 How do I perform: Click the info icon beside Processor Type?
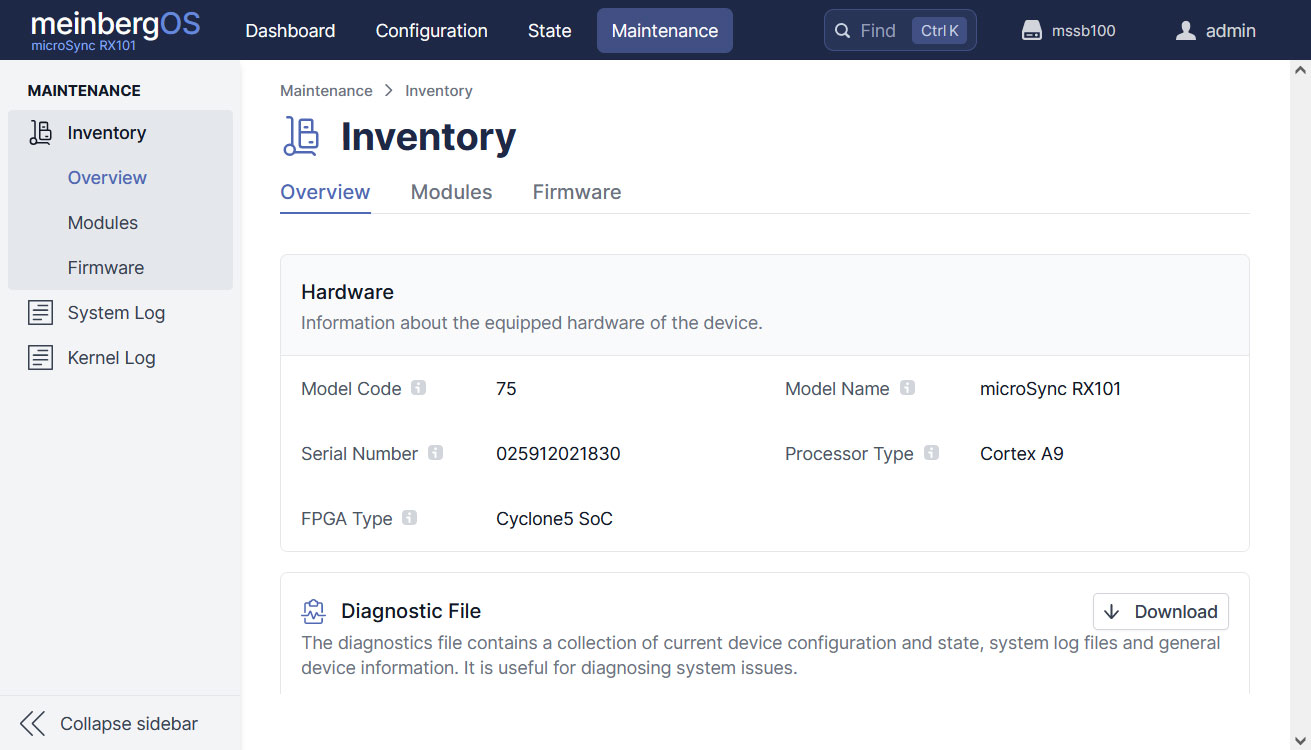click(x=931, y=453)
